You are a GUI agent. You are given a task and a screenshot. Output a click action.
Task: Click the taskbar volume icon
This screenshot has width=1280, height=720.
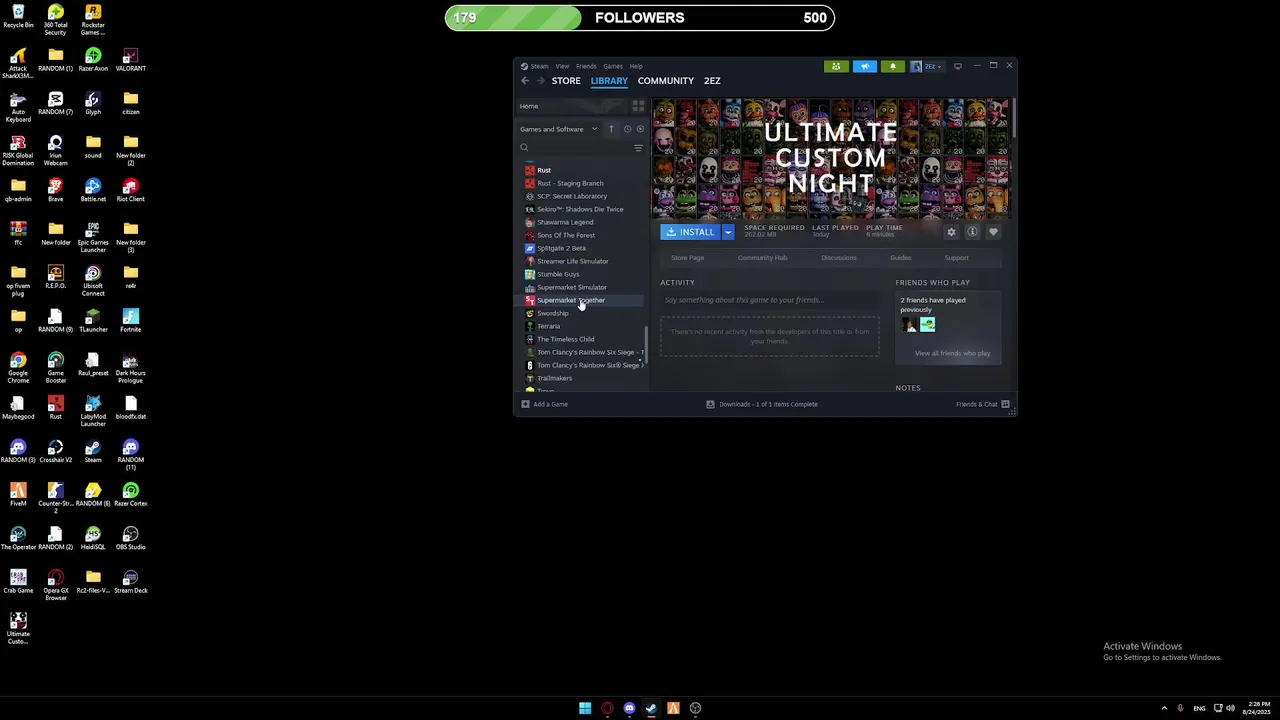(x=1230, y=708)
